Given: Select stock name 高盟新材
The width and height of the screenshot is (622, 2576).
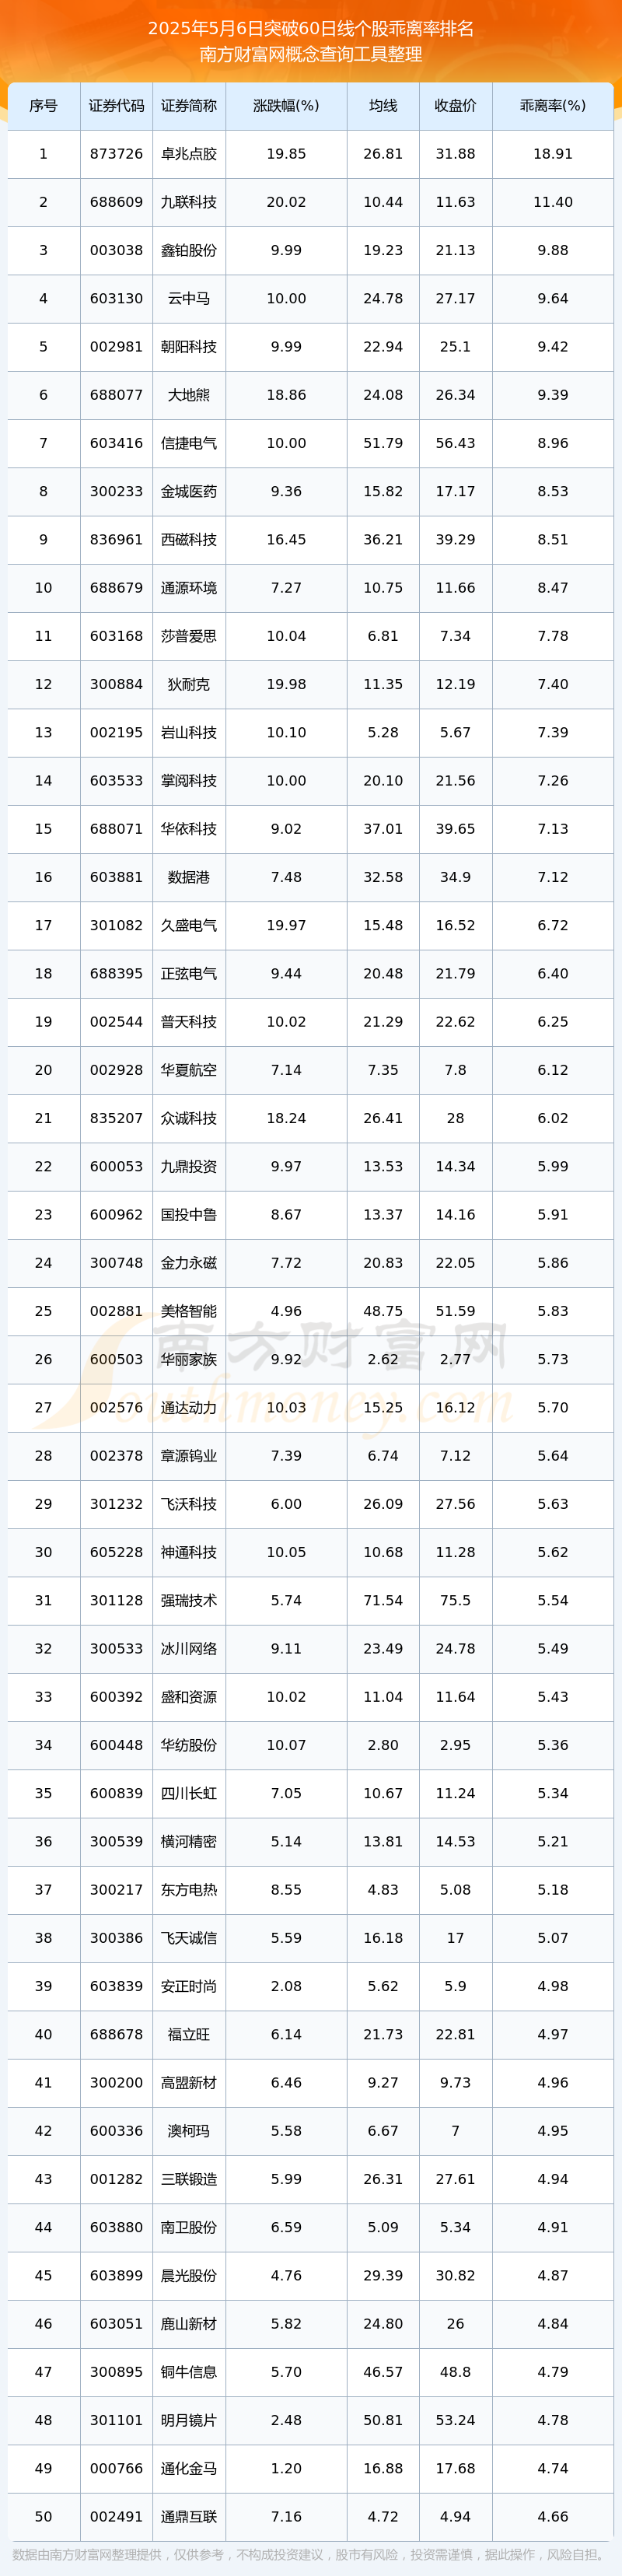Looking at the screenshot, I should pos(189,2082).
